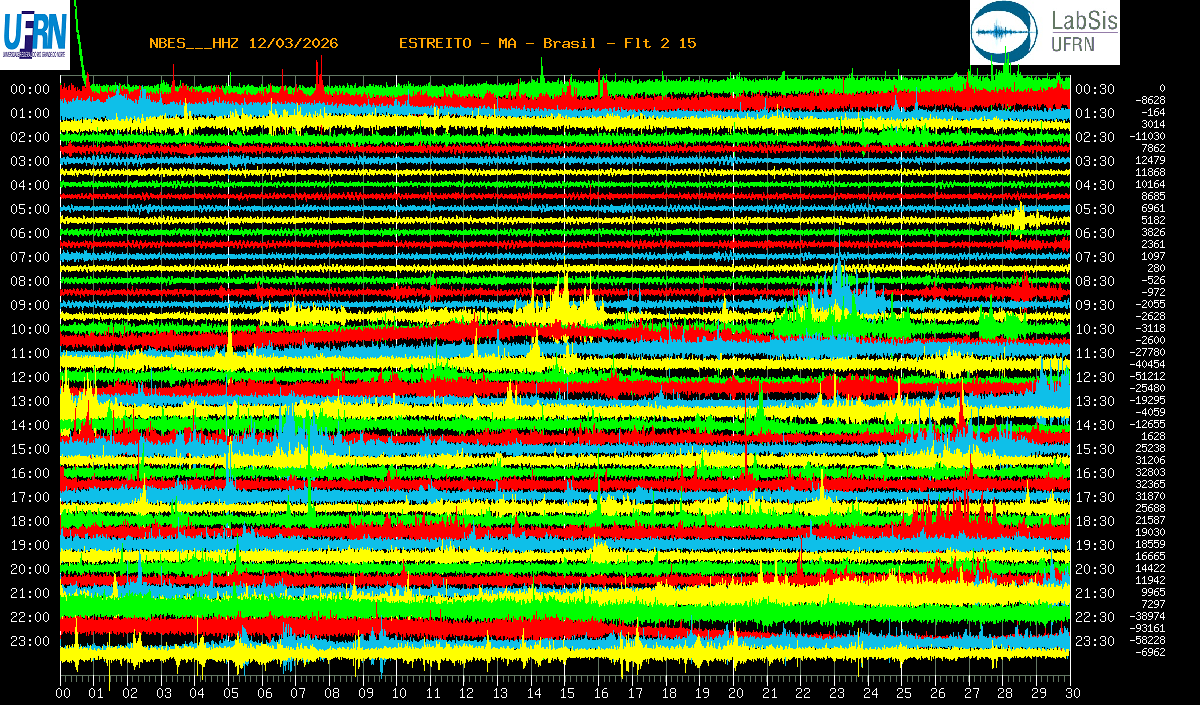1200x705 pixels.
Task: Select the station title NBES___HHZ 12/03/2026
Action: (x=243, y=43)
